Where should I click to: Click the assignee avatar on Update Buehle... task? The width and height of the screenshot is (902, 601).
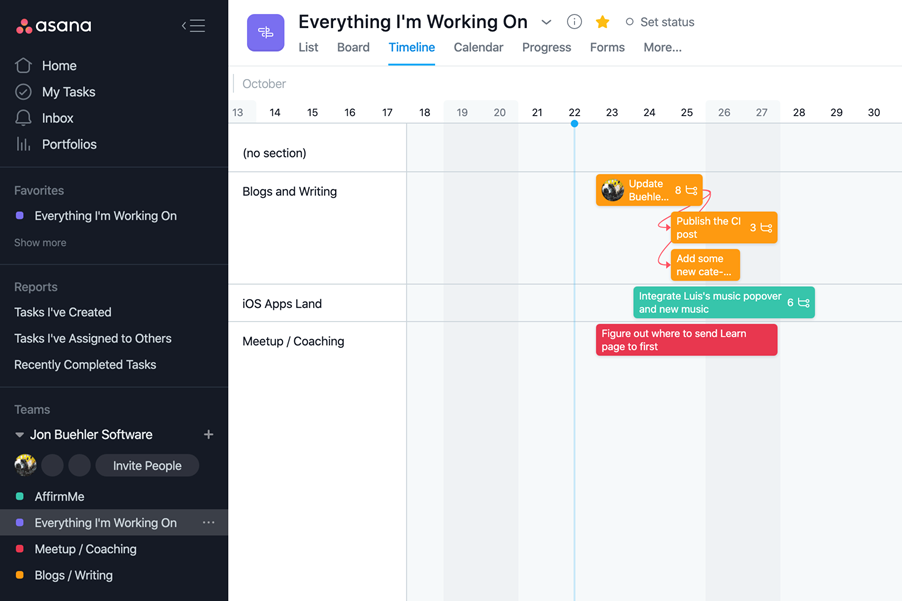click(613, 190)
